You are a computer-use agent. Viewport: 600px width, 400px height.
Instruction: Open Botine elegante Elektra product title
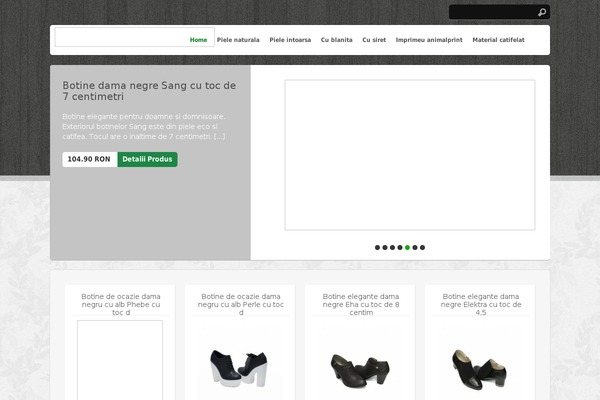[x=481, y=304]
